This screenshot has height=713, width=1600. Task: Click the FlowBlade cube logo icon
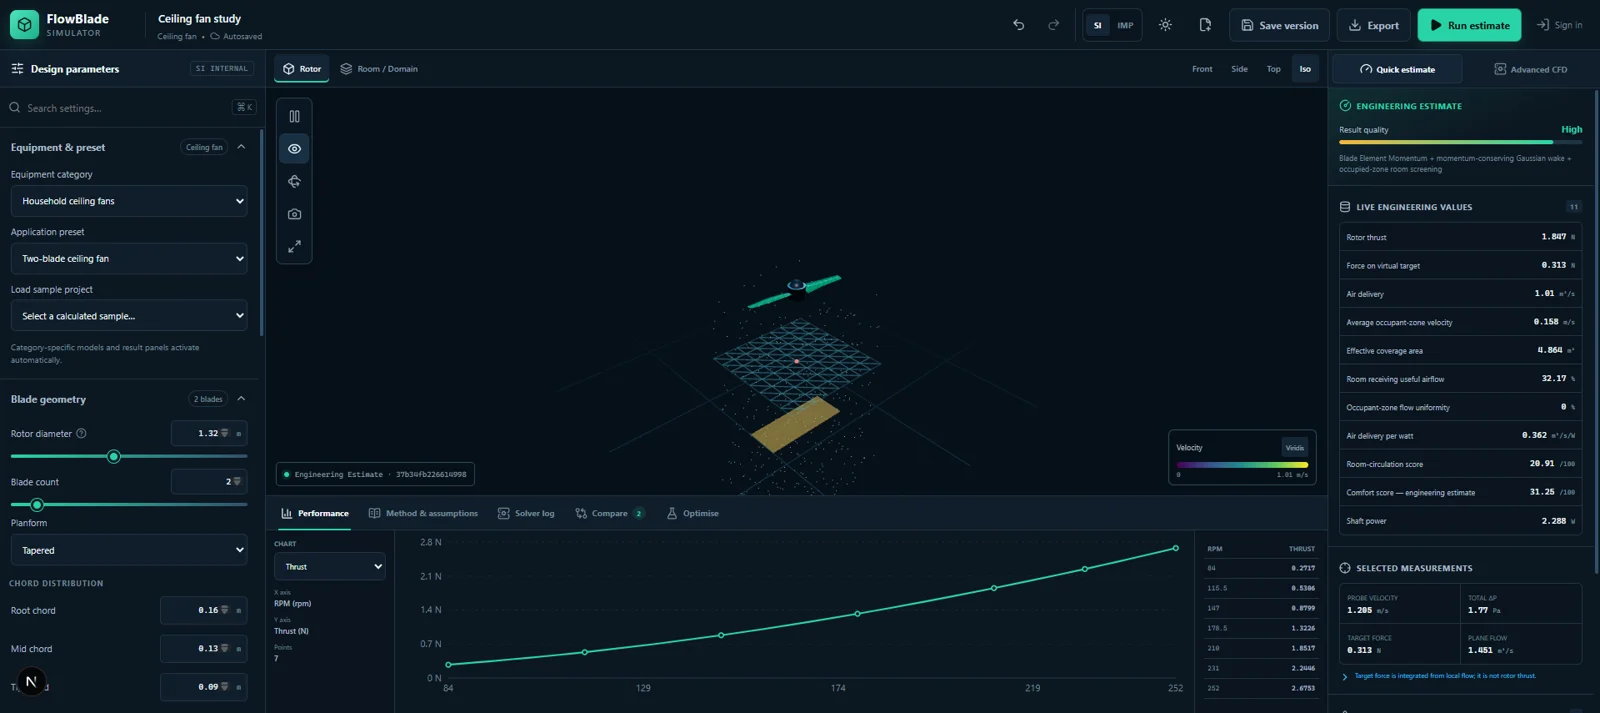point(24,25)
